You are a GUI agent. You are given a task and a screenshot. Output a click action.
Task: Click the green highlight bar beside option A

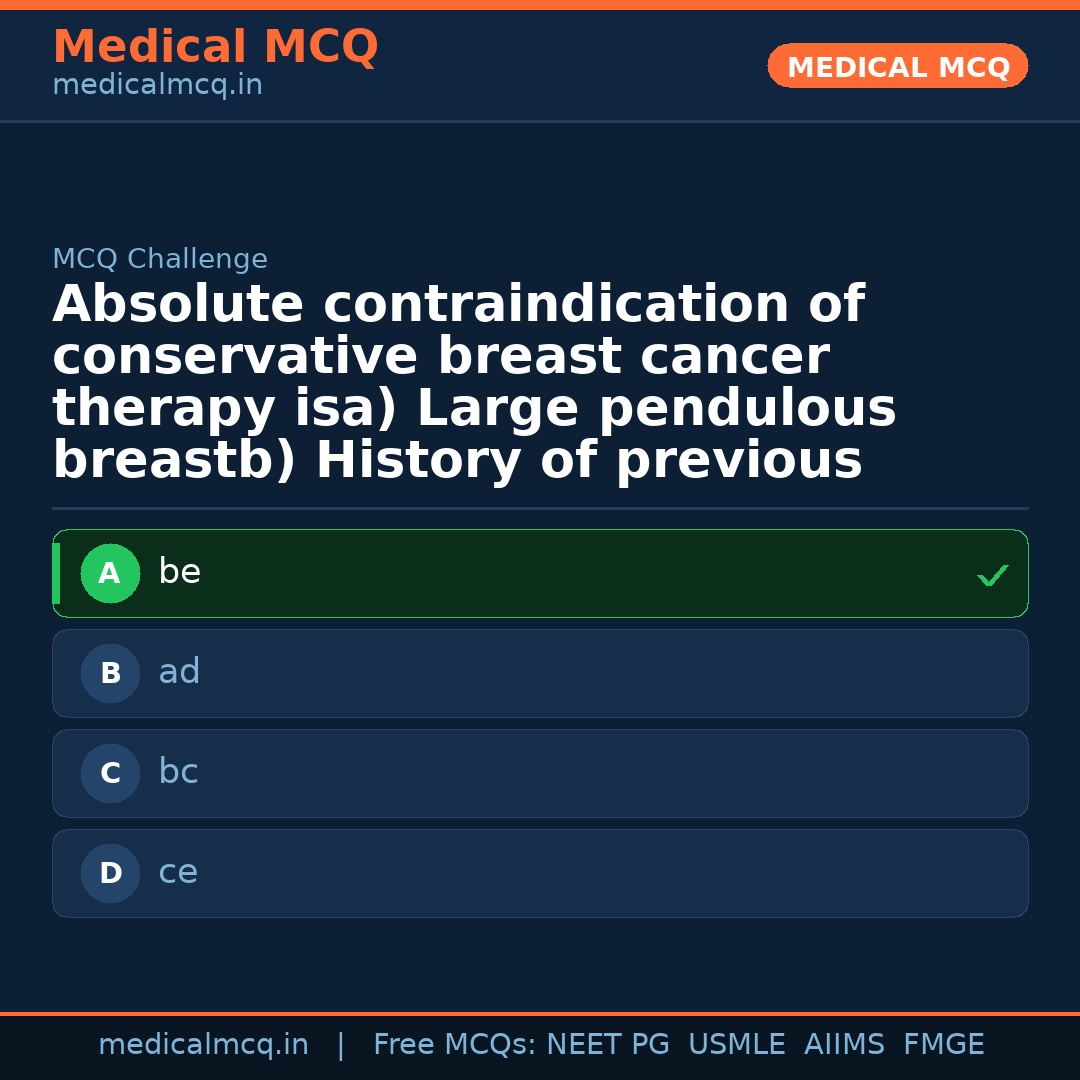57,573
